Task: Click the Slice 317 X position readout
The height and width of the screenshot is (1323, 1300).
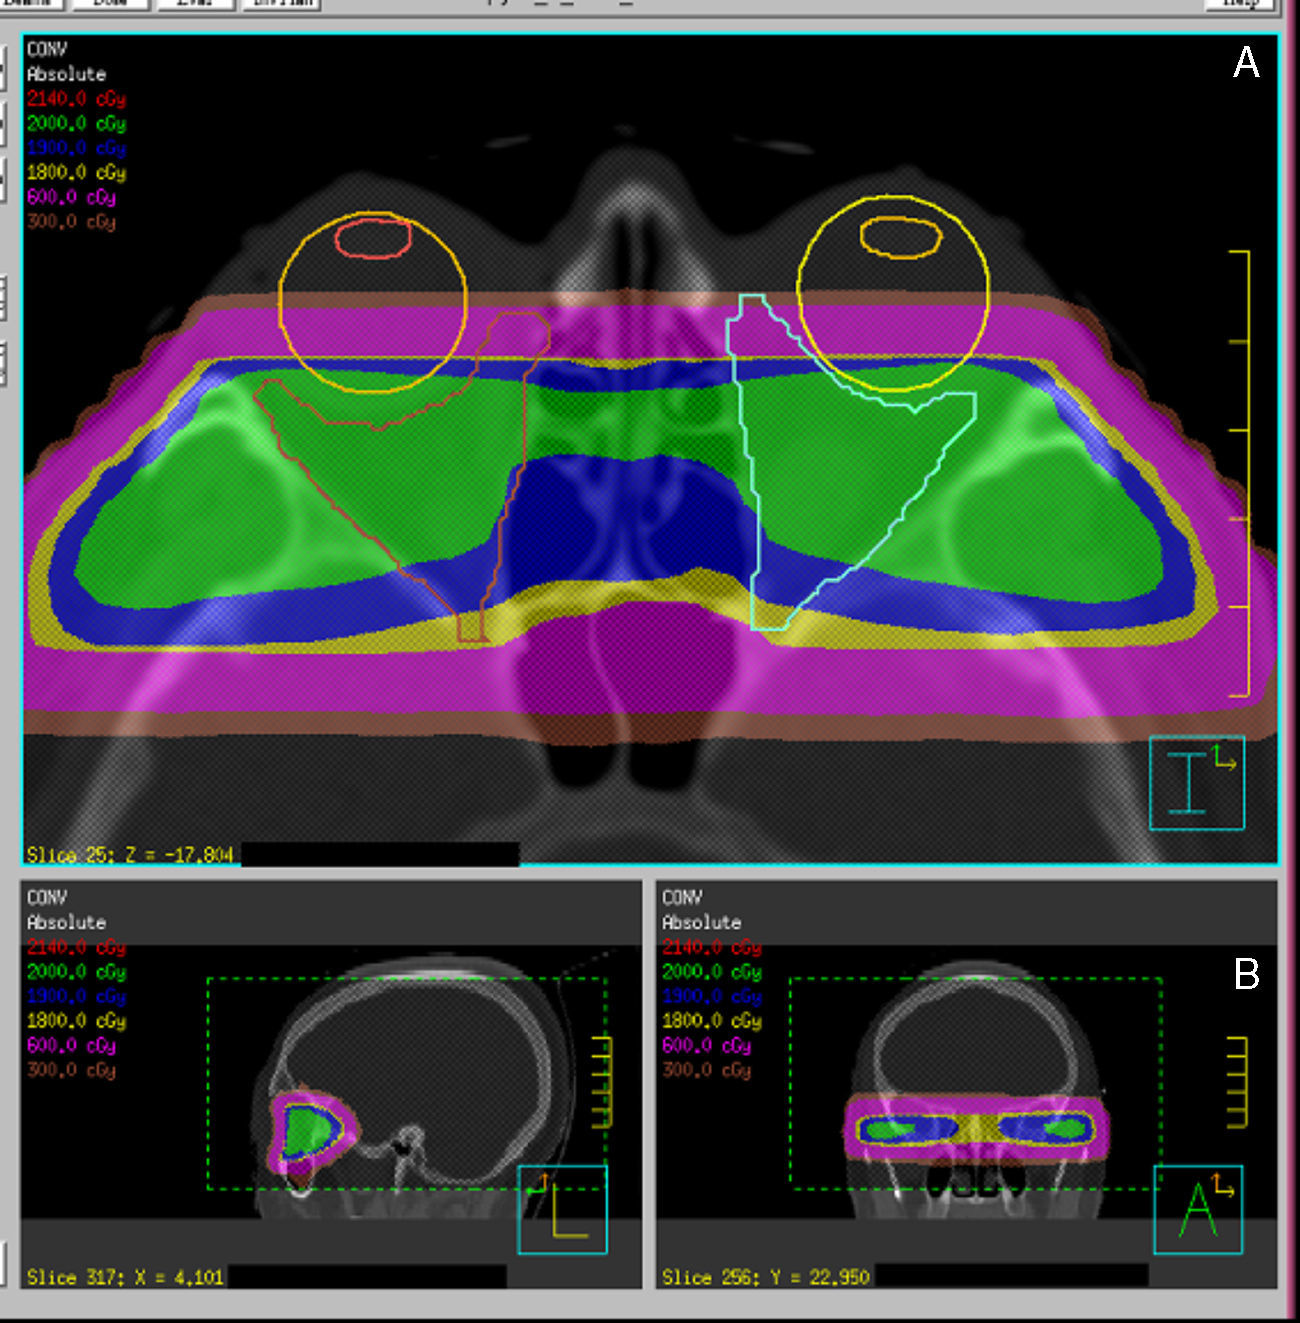Action: point(125,1277)
